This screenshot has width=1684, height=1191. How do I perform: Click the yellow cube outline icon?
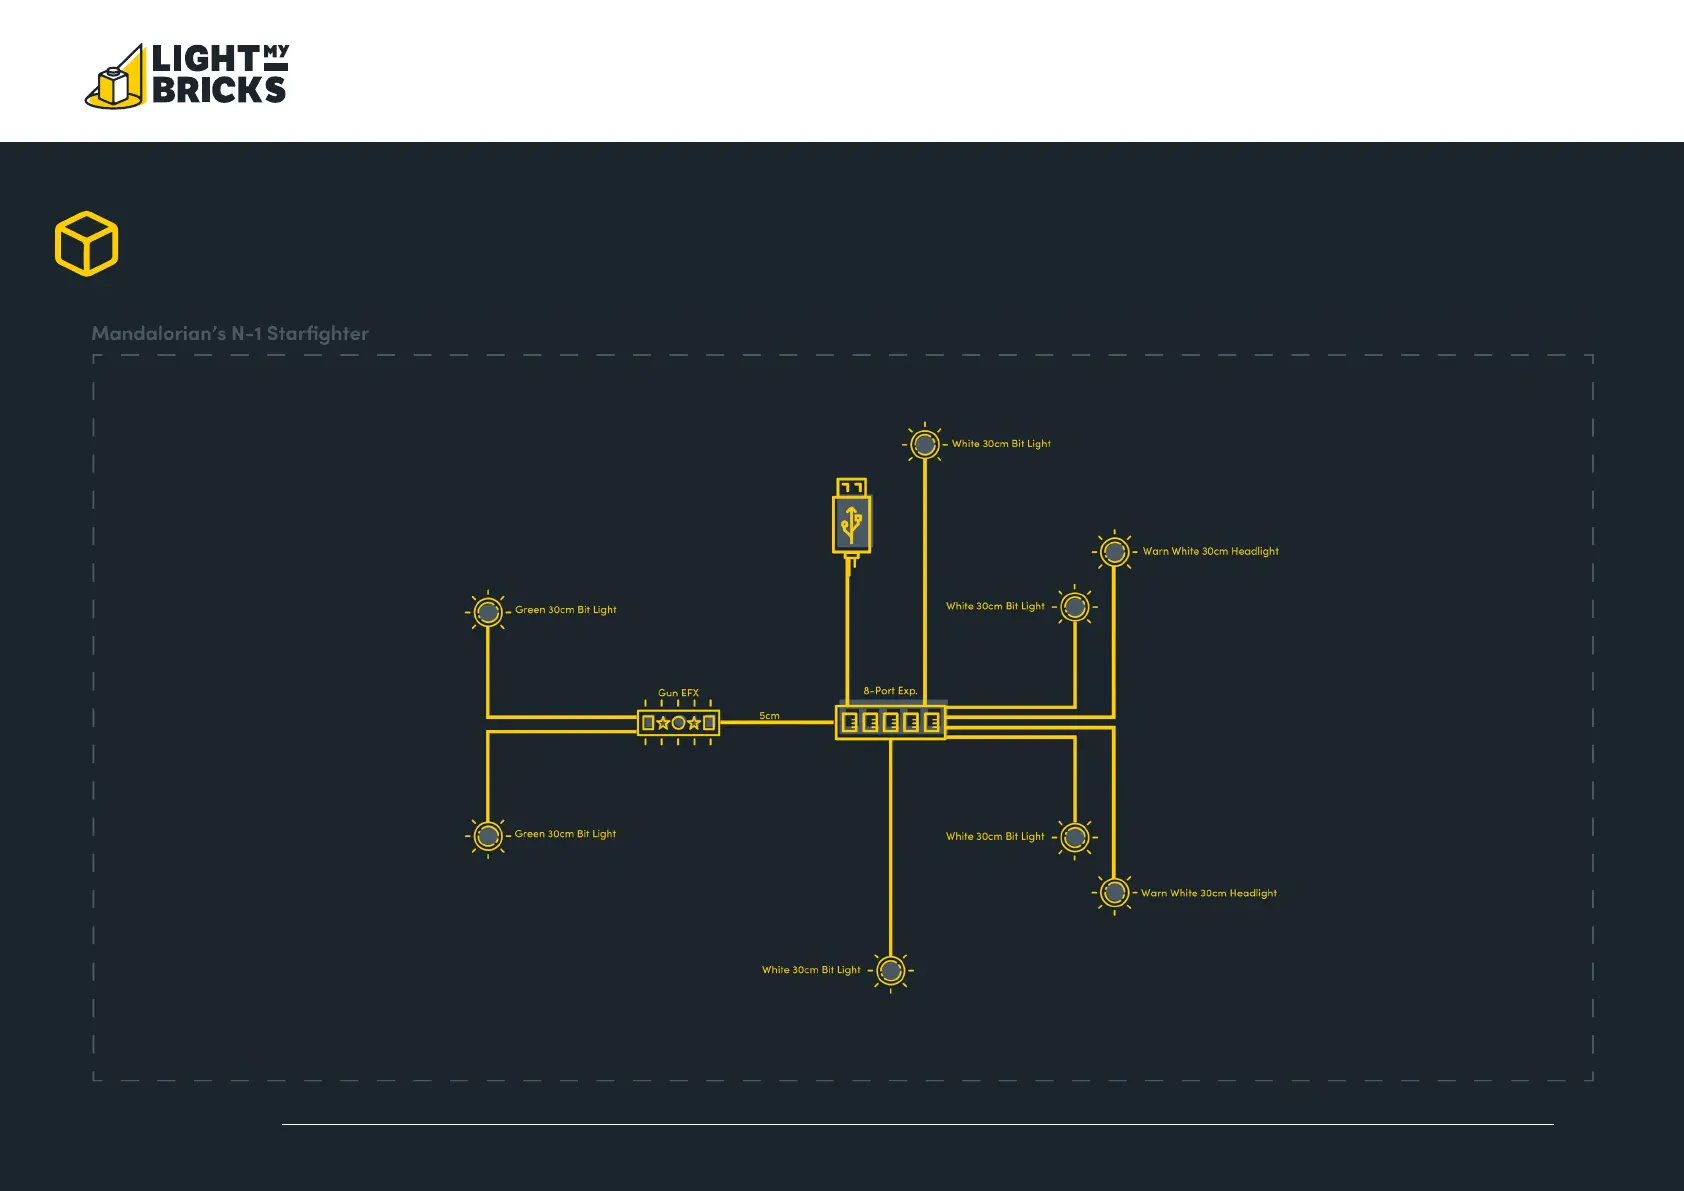(x=86, y=243)
